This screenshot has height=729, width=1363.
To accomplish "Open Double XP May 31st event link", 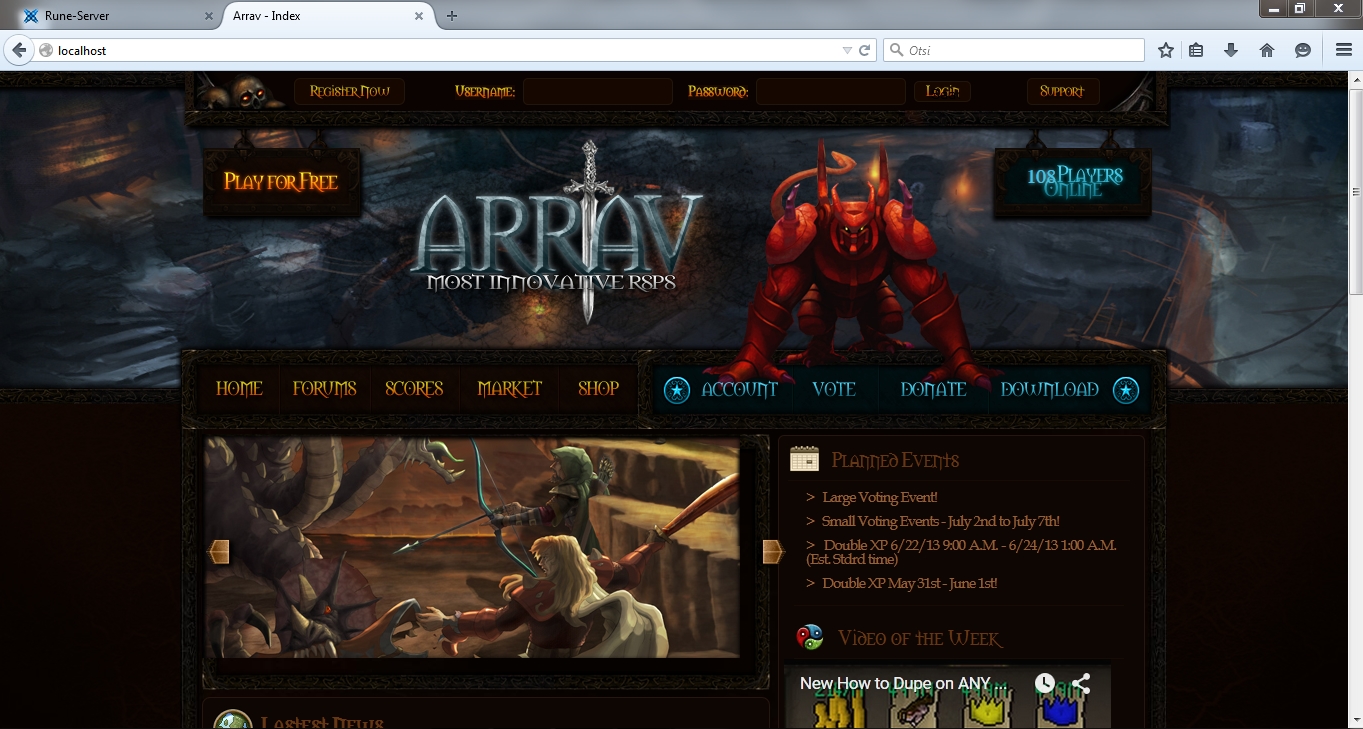I will [x=909, y=584].
